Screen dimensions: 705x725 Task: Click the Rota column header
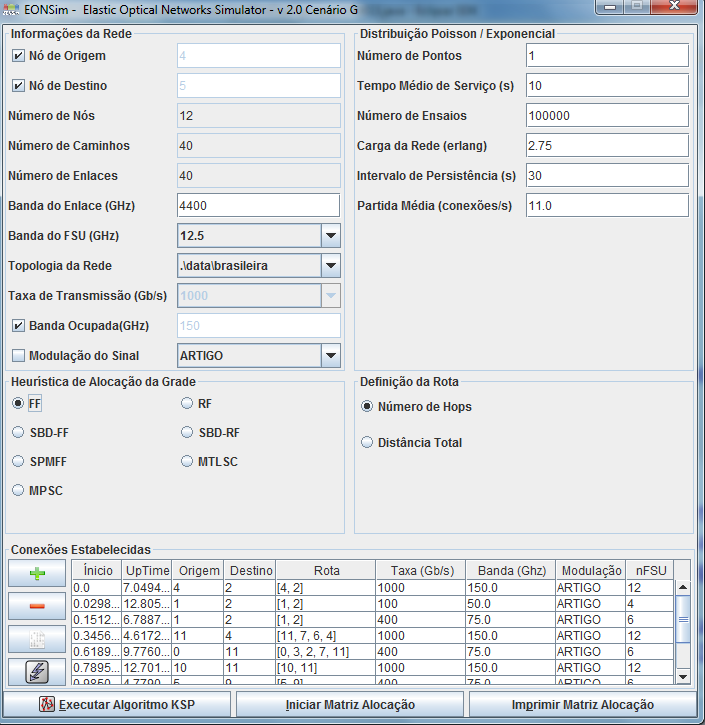click(x=326, y=571)
